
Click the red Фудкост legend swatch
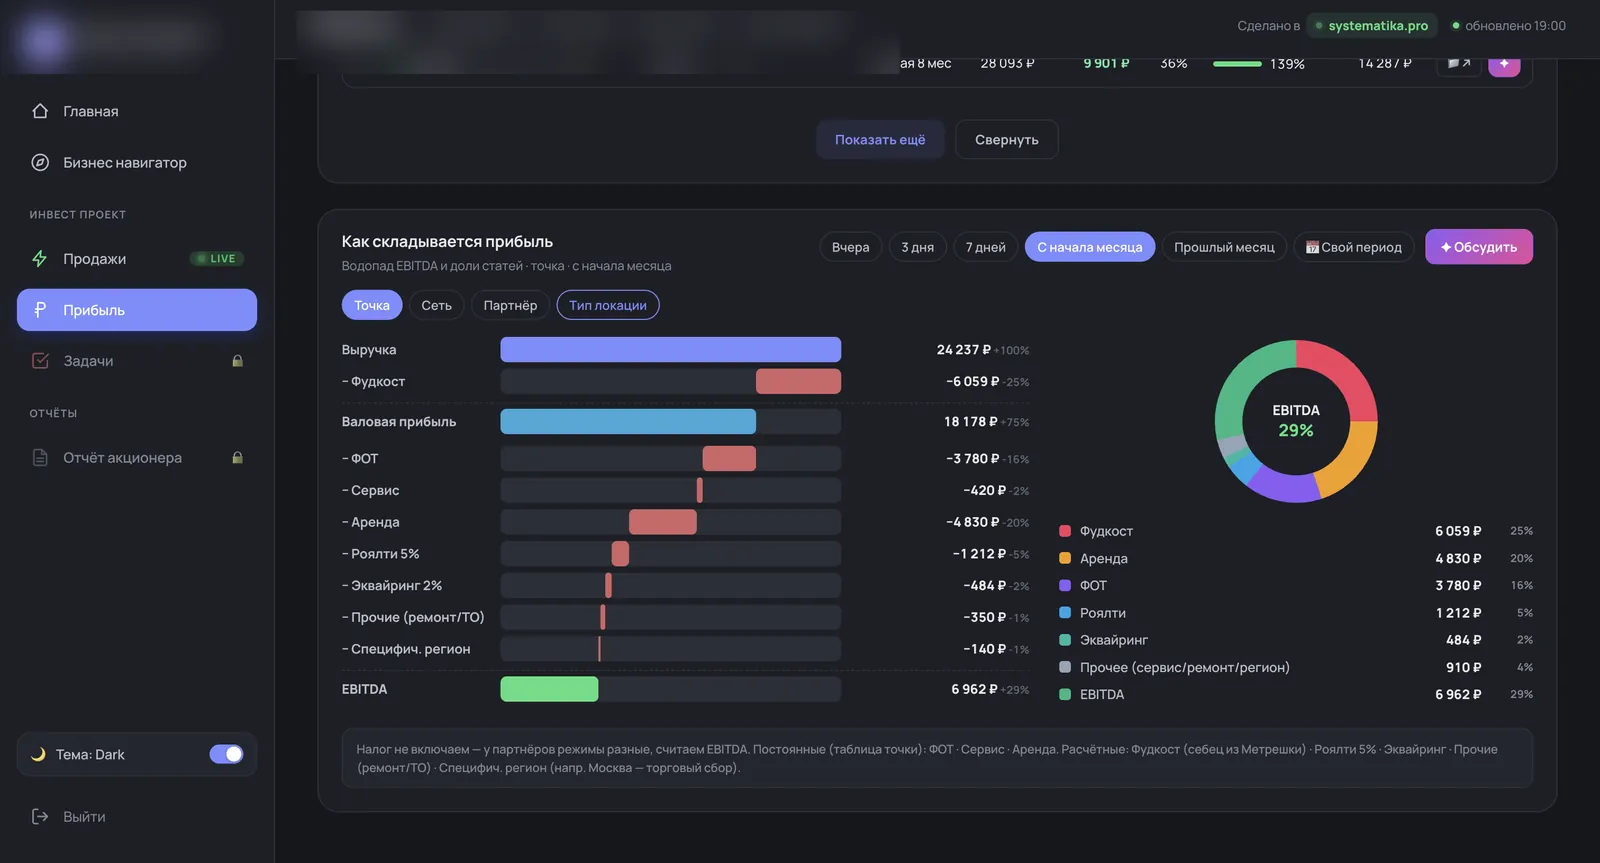pyautogui.click(x=1065, y=531)
